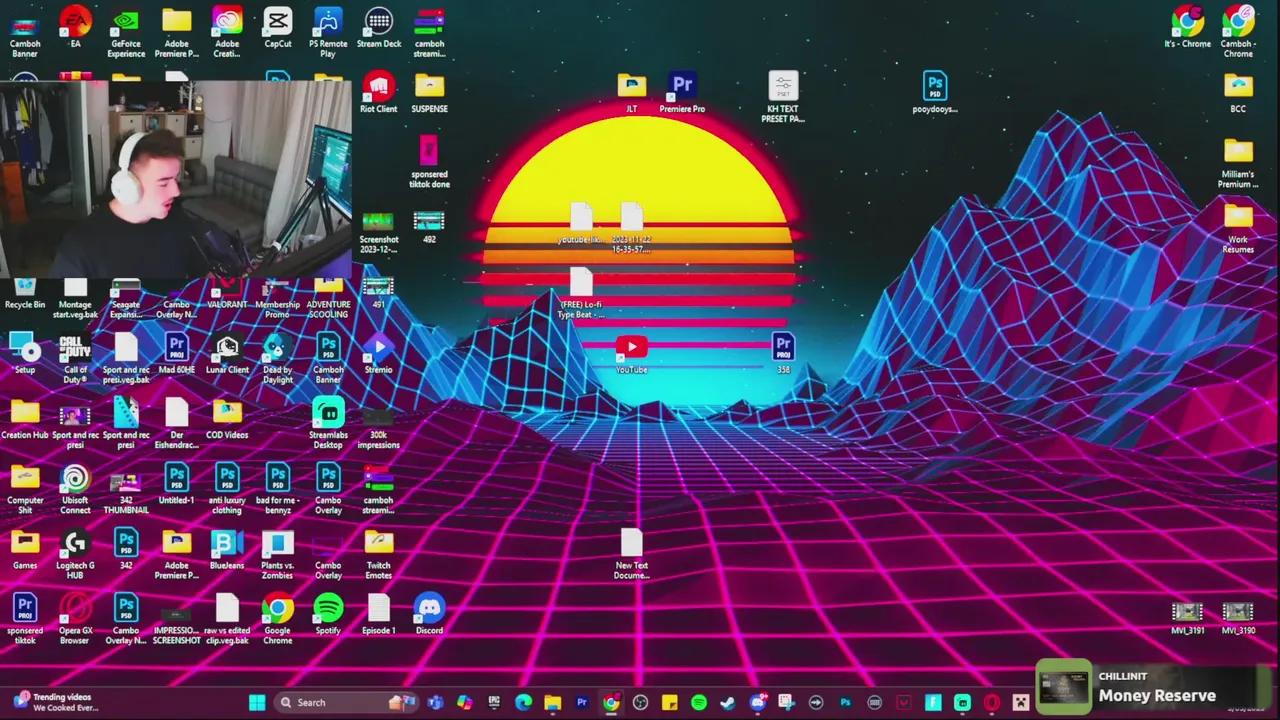Select the MVI_3190 video file
The width and height of the screenshot is (1280, 720).
[1238, 618]
